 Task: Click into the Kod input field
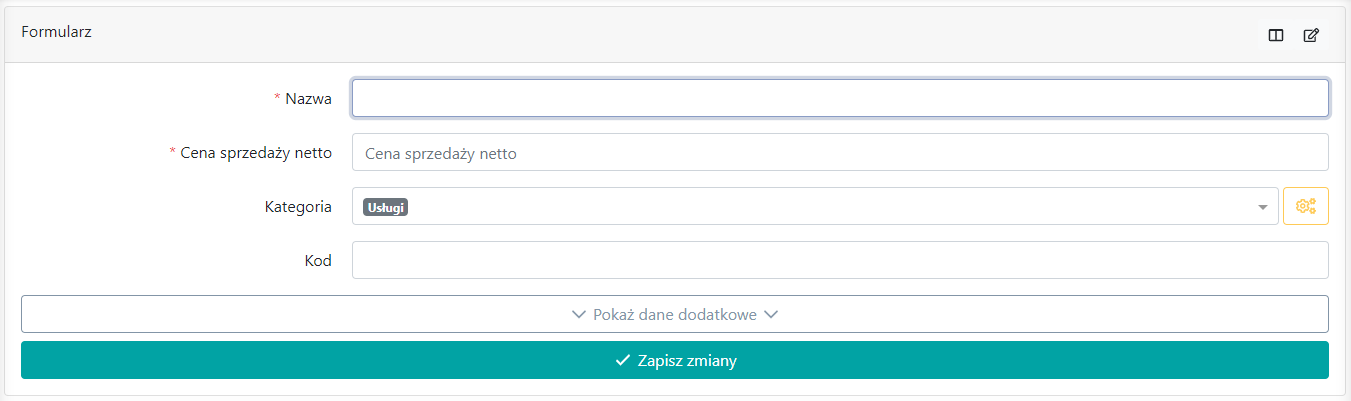(x=840, y=260)
